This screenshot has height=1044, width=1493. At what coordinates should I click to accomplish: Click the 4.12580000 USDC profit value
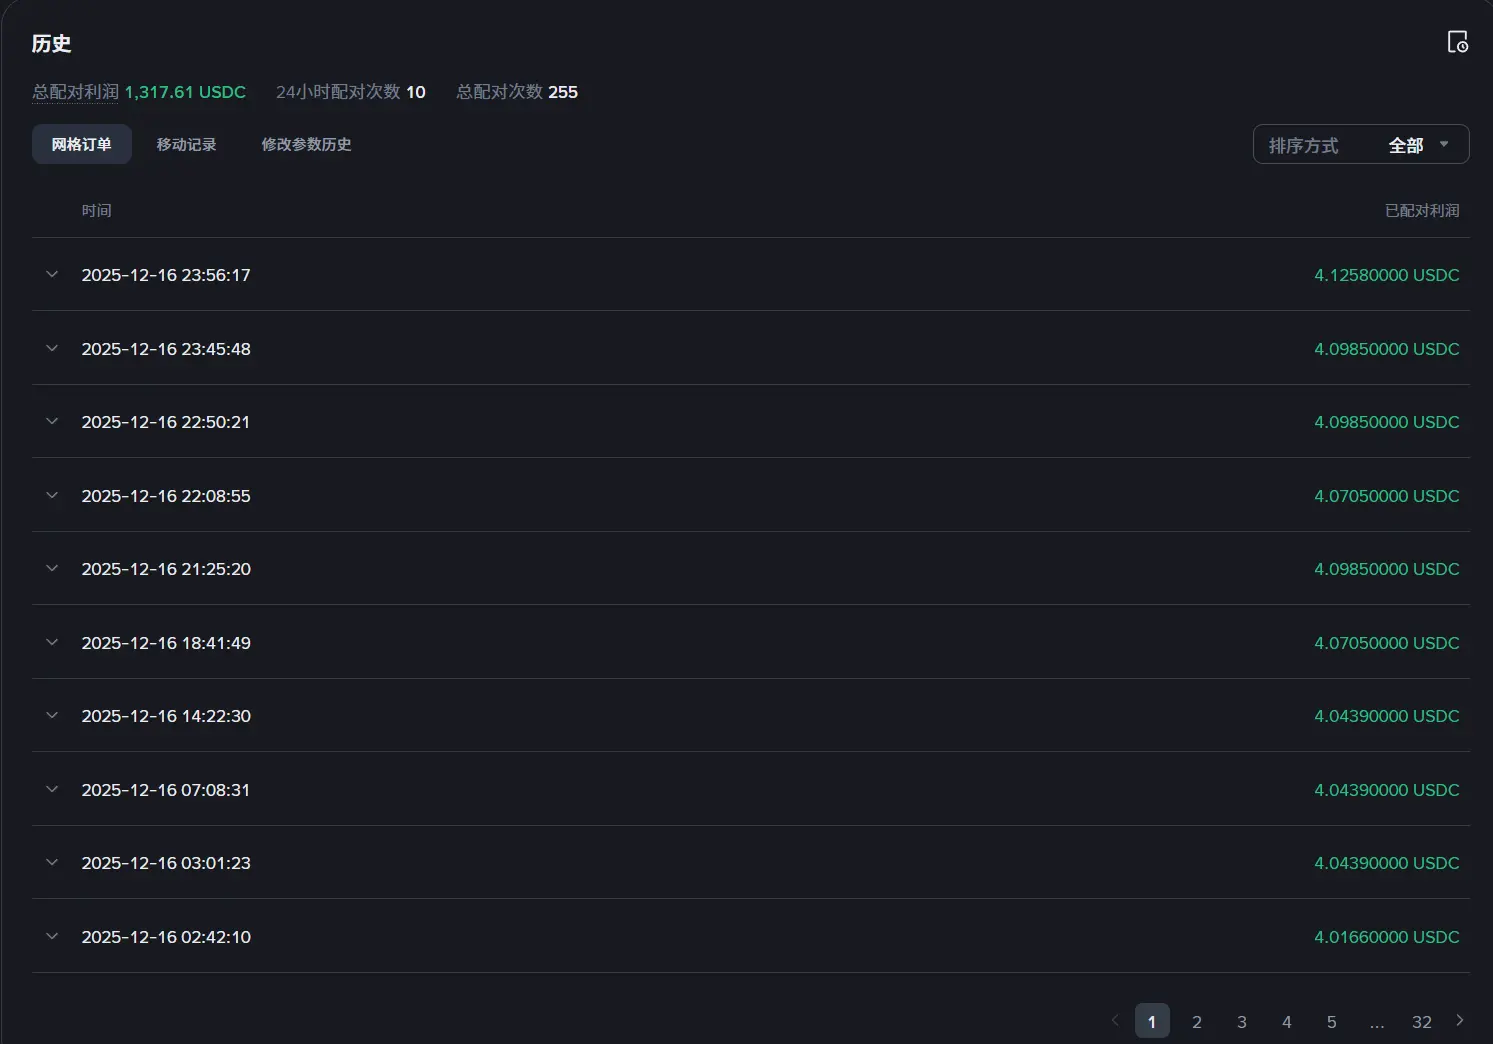pos(1386,275)
